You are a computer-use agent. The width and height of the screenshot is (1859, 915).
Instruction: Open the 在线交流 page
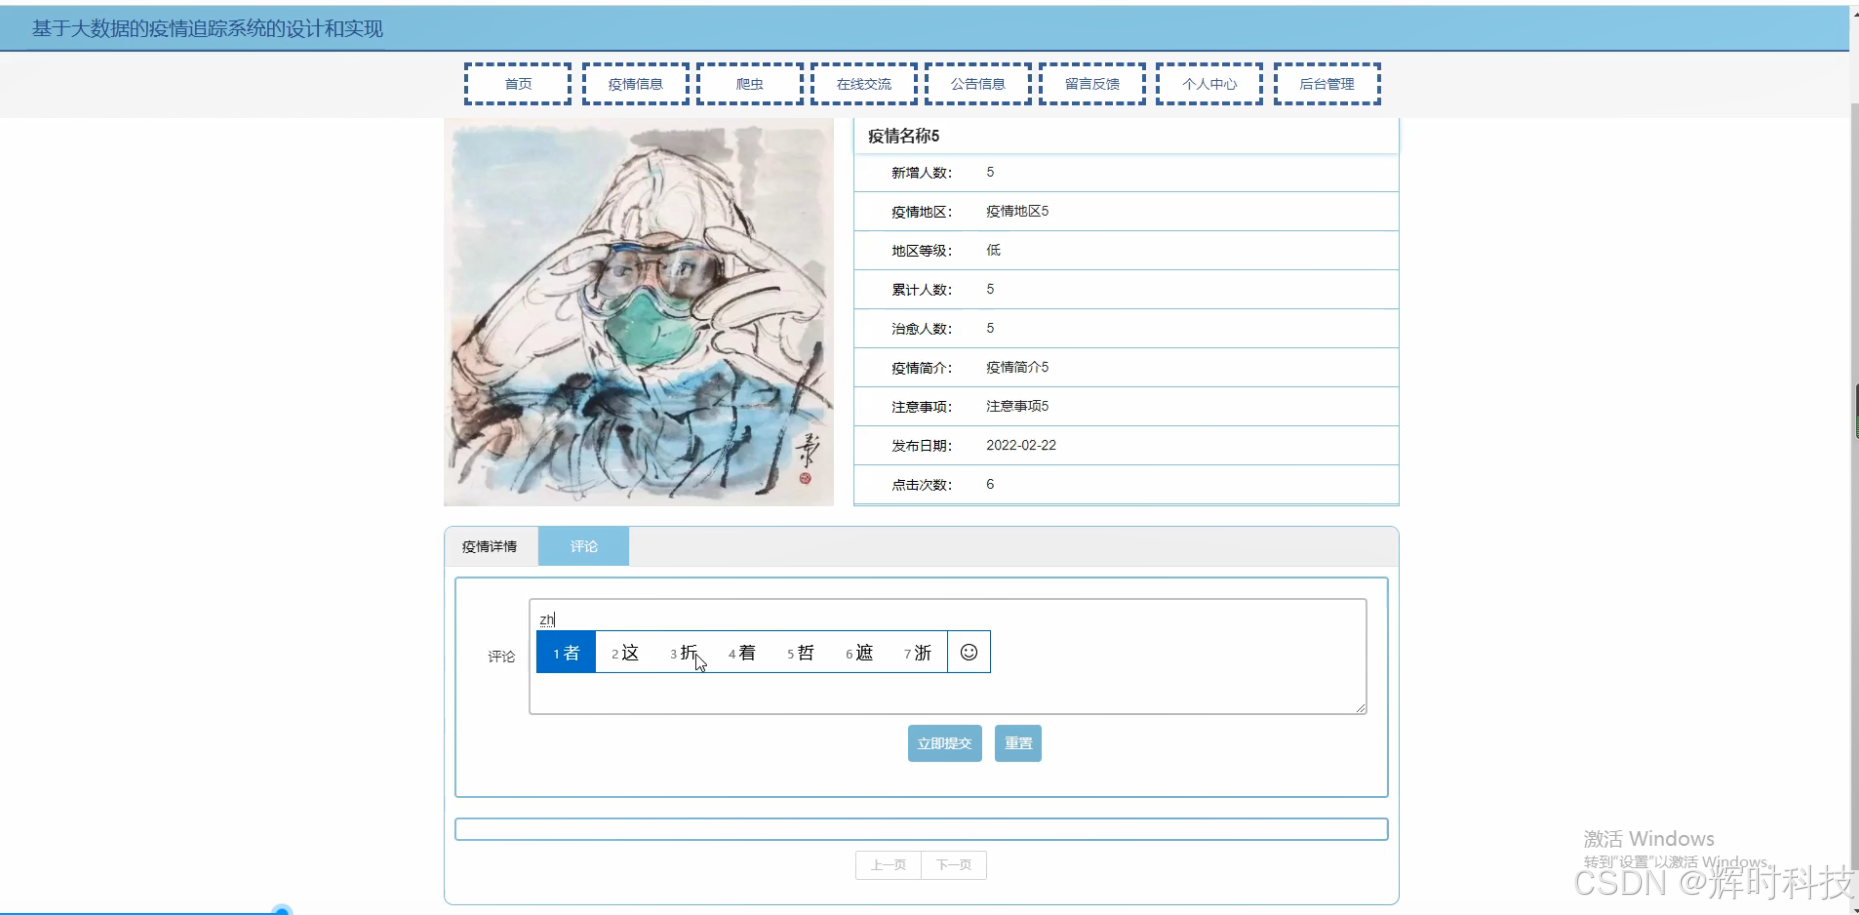863,83
